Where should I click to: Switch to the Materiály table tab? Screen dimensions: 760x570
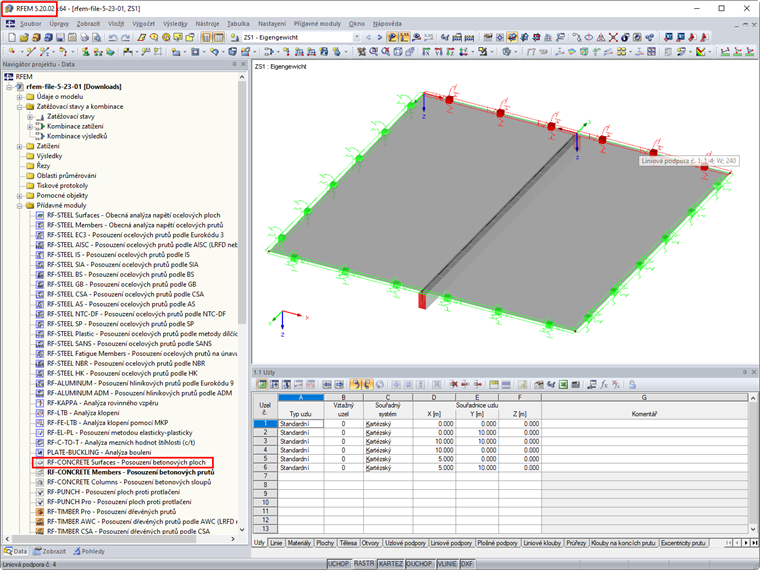(x=299, y=543)
